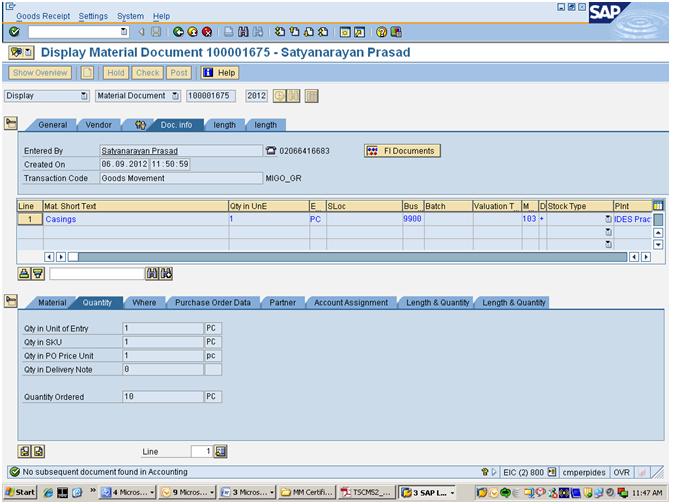Viewport: 674px width, 504px height.
Task: Click the green Back arrow icon
Action: point(178,32)
